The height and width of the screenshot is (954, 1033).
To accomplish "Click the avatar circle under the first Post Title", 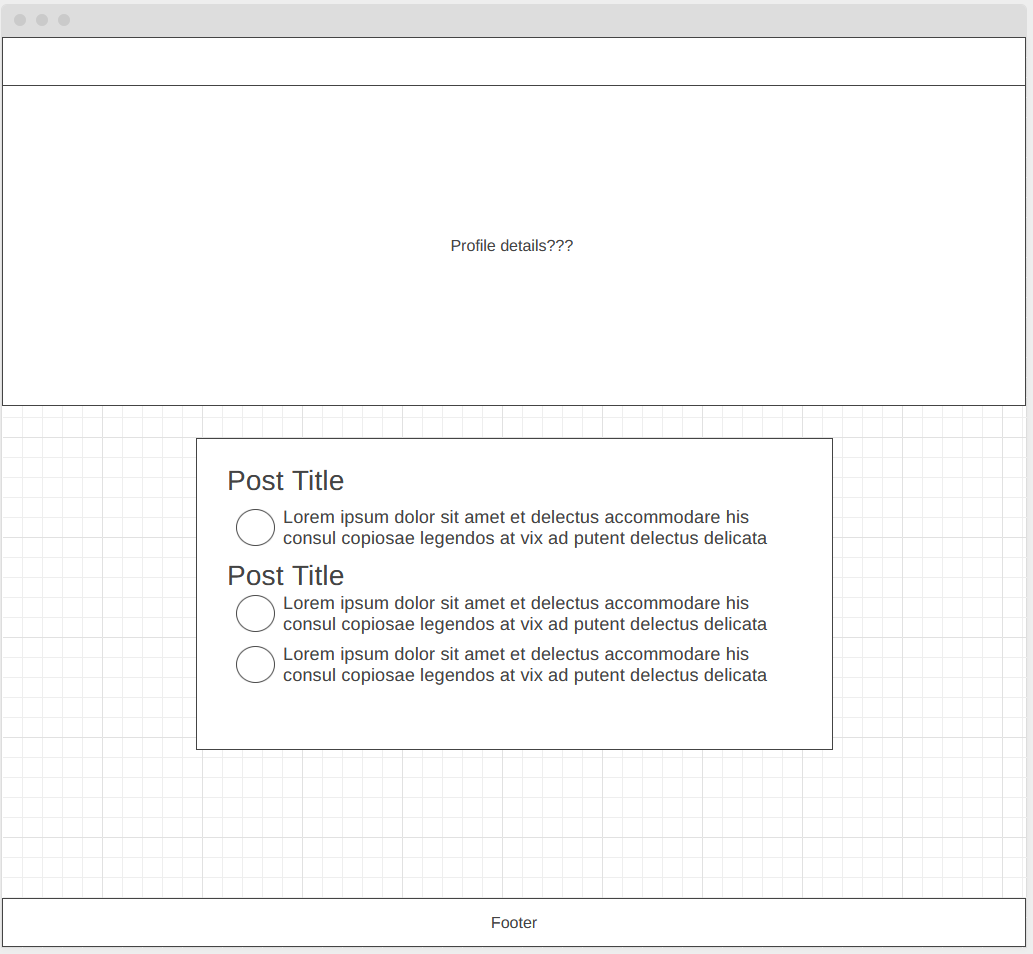I will (256, 527).
